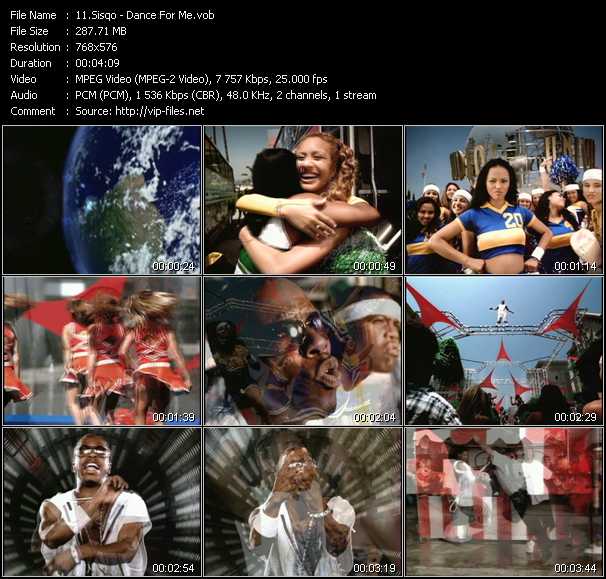Select the thumbnail with red tents and stage
The width and height of the screenshot is (606, 579).
(x=504, y=351)
